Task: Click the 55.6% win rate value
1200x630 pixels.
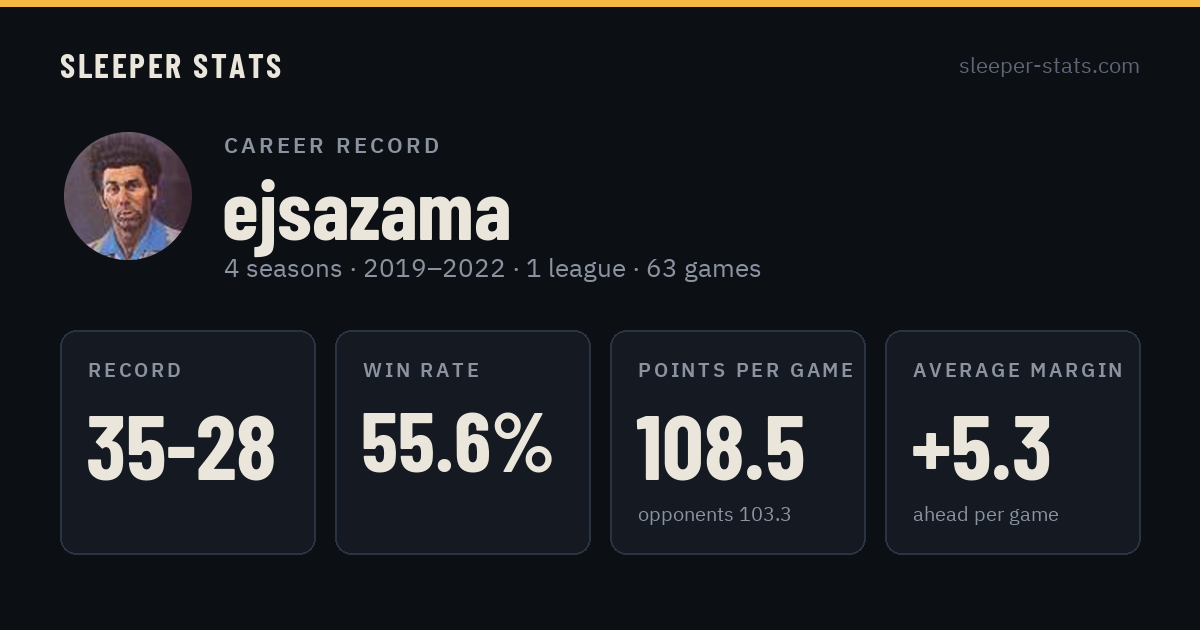Action: pos(457,443)
